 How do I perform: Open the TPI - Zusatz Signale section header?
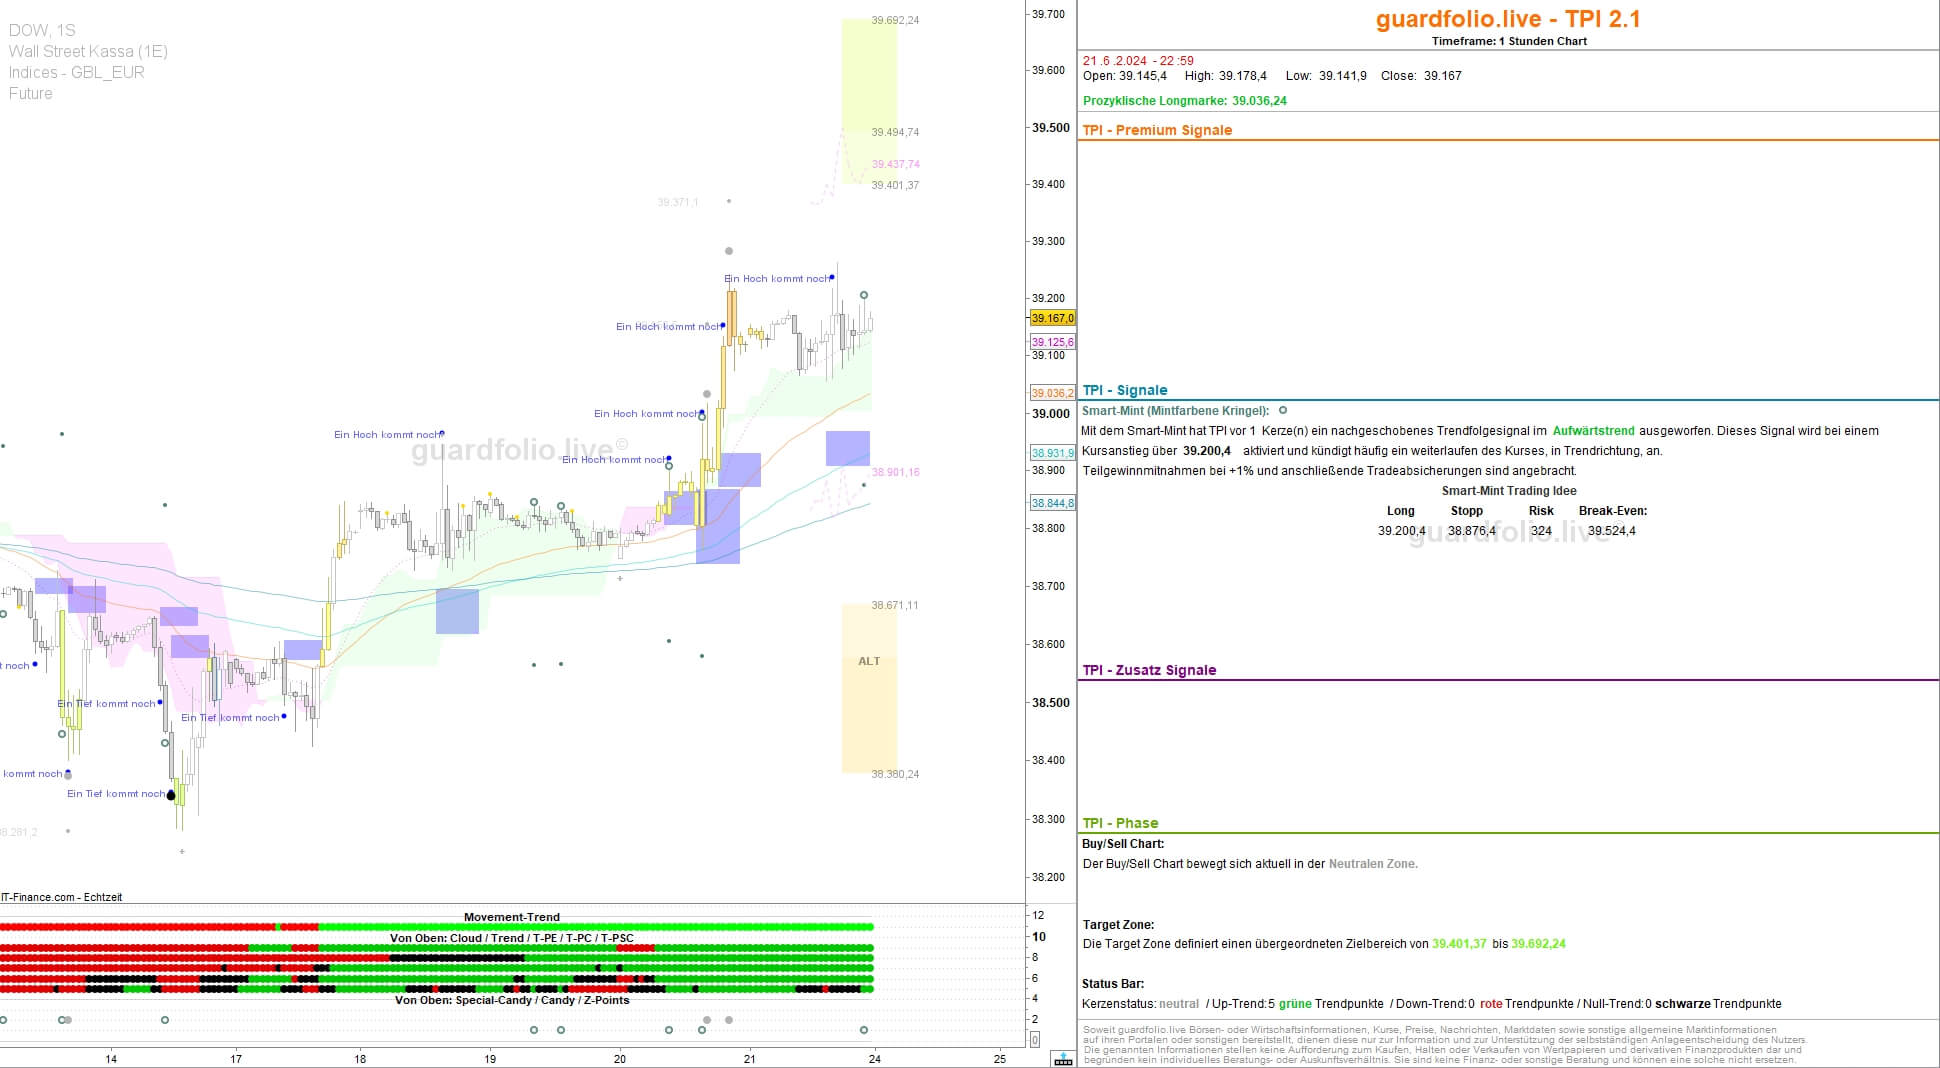1150,670
